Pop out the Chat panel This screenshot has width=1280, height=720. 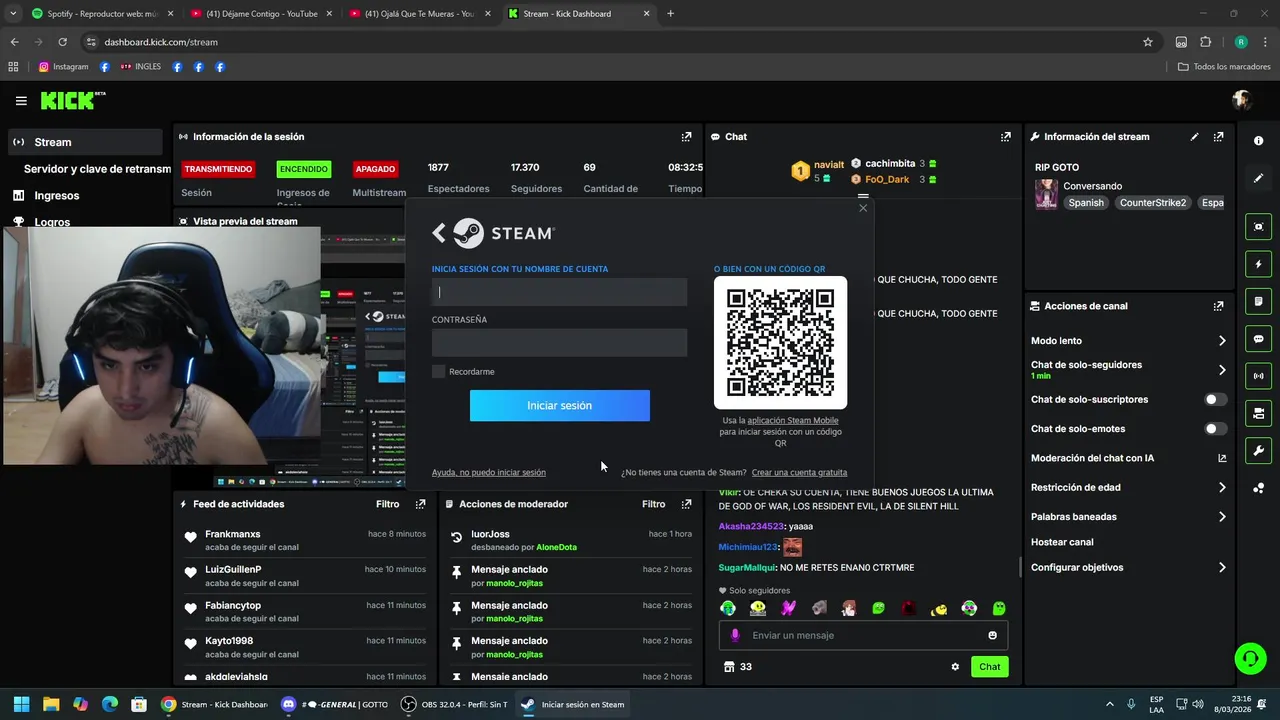[1006, 137]
